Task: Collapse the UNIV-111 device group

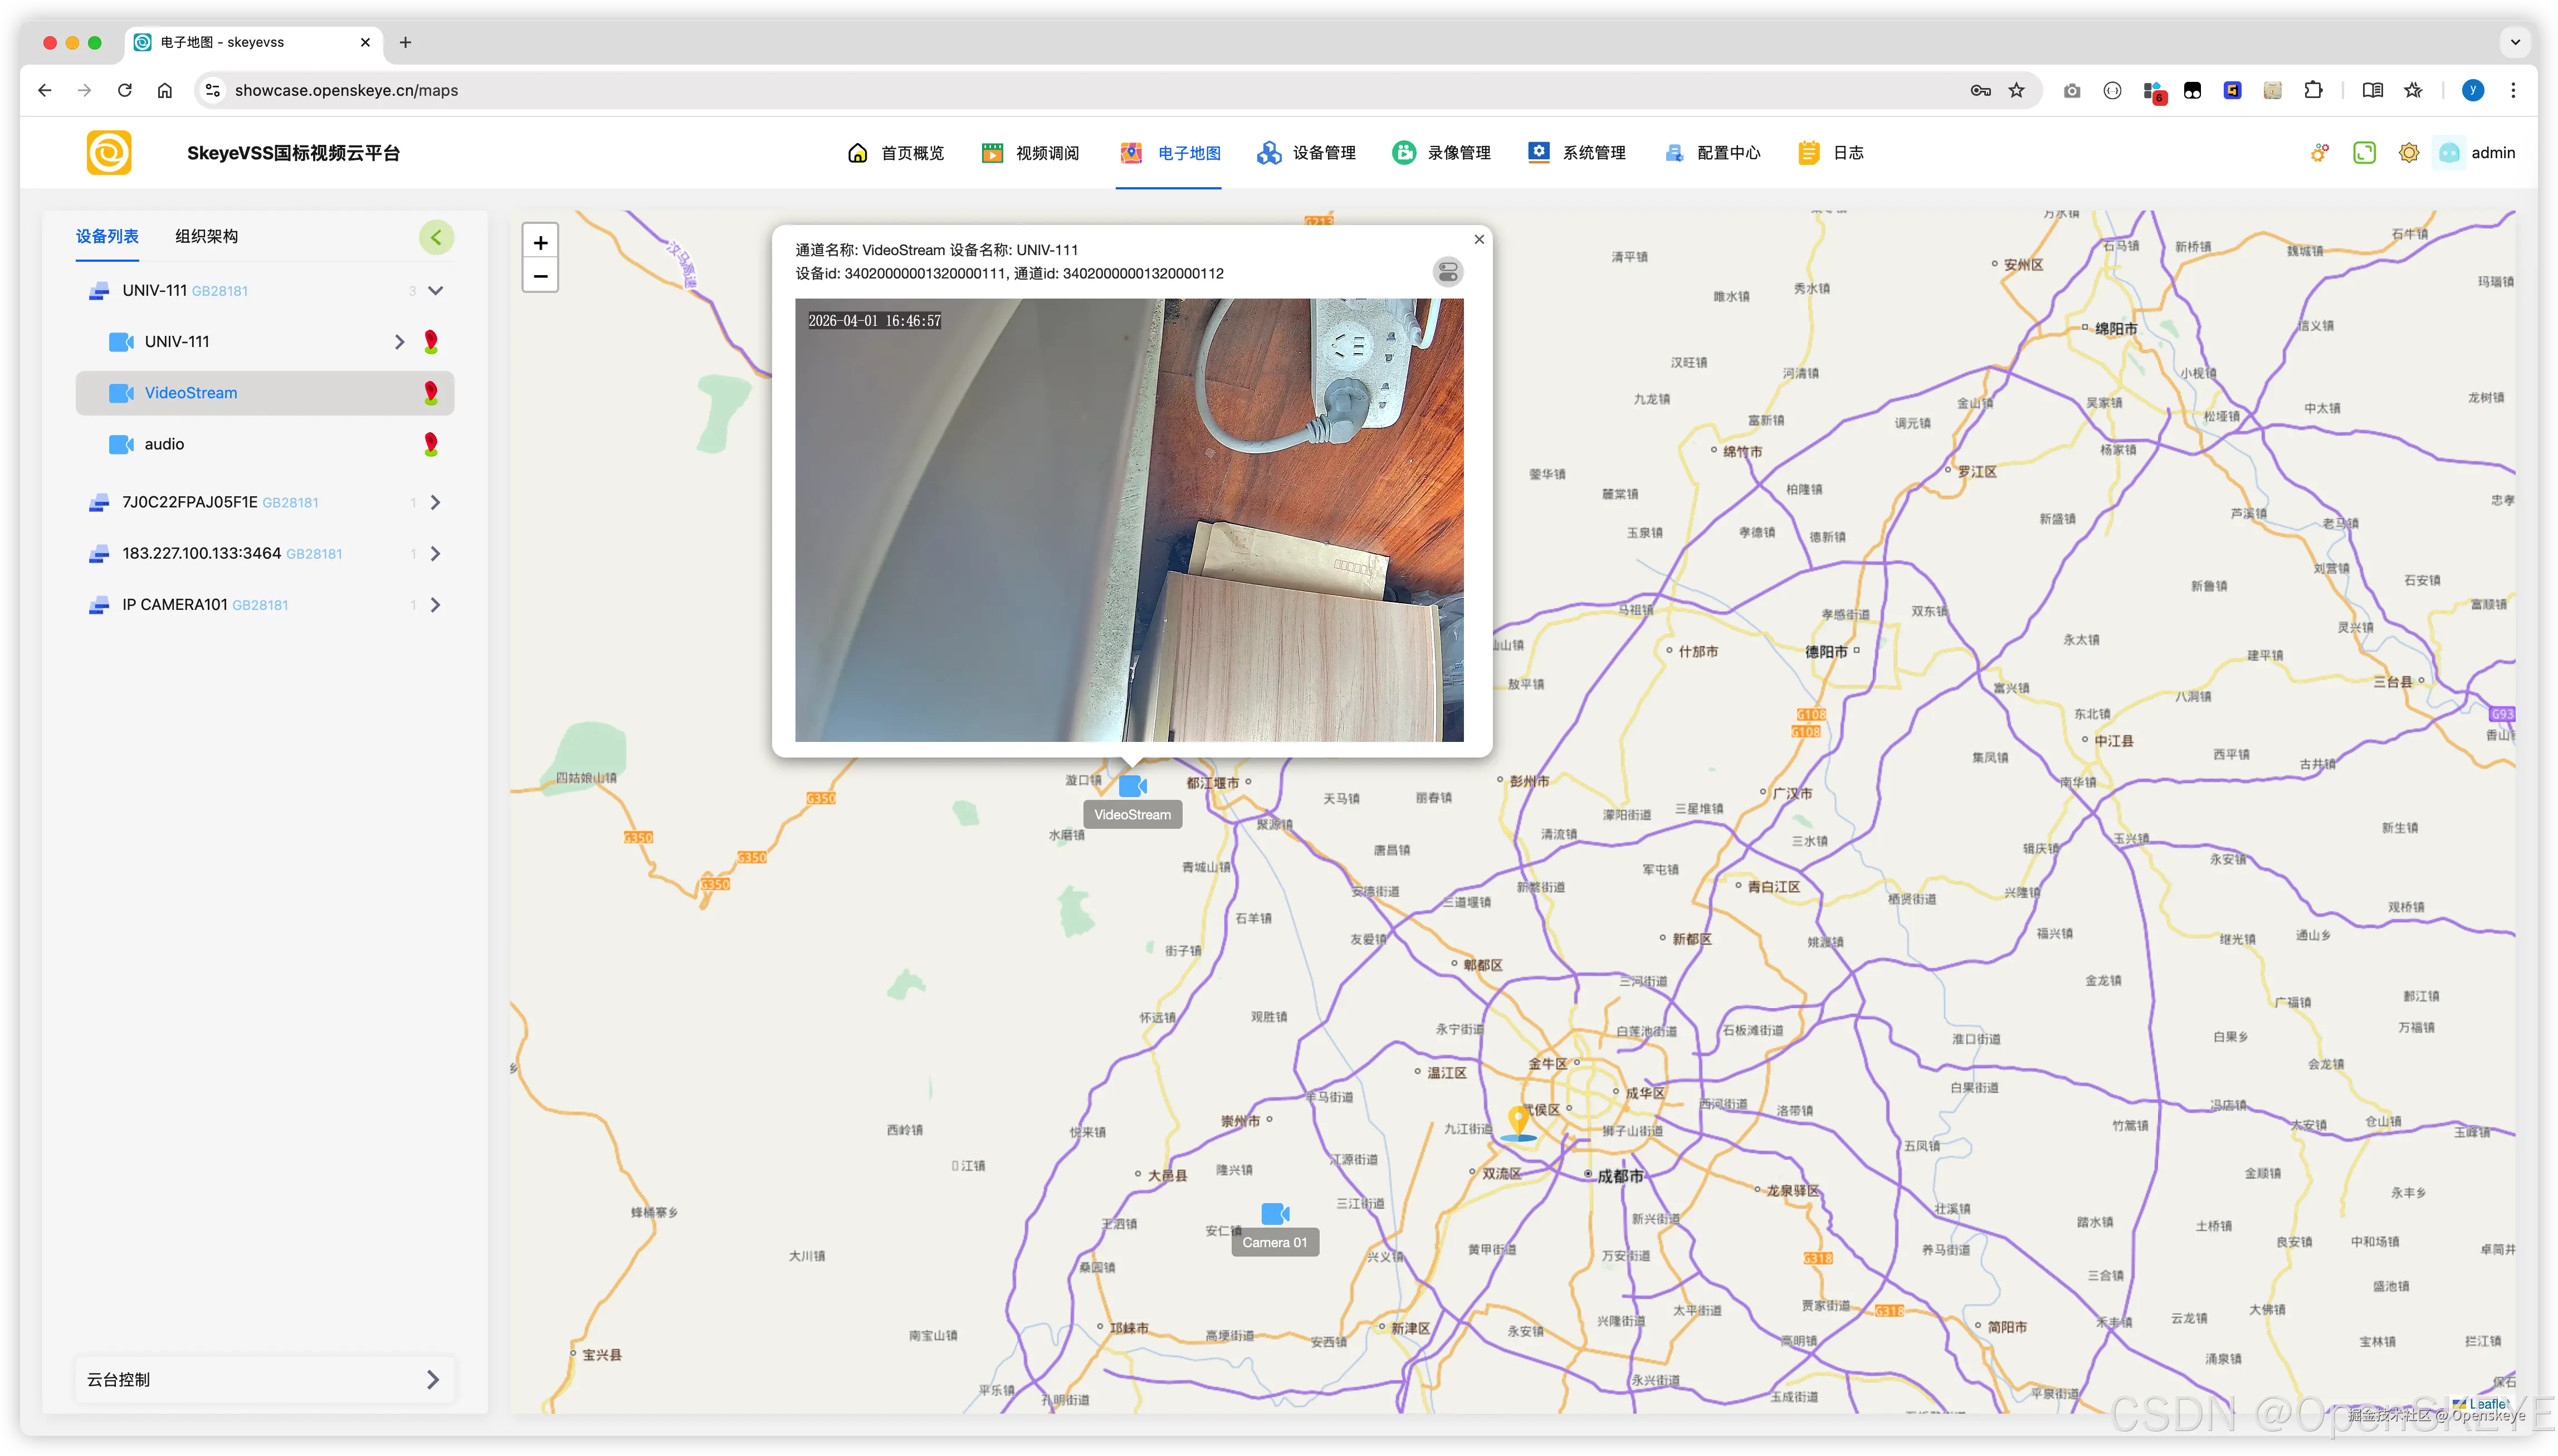Action: (436, 291)
